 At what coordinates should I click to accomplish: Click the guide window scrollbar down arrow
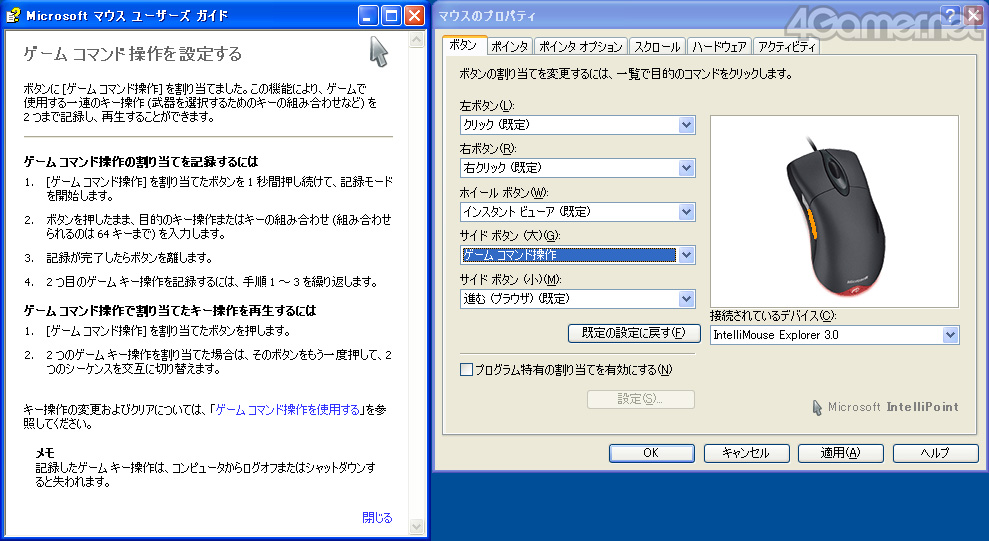(x=416, y=526)
